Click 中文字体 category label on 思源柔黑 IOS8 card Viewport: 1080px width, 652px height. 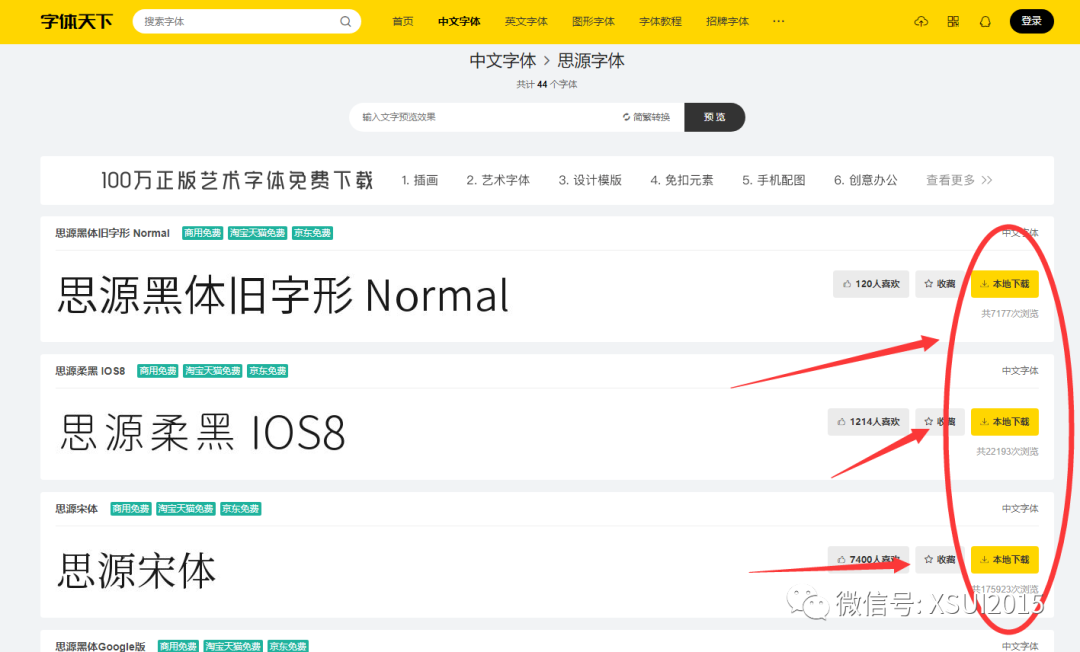[1019, 371]
